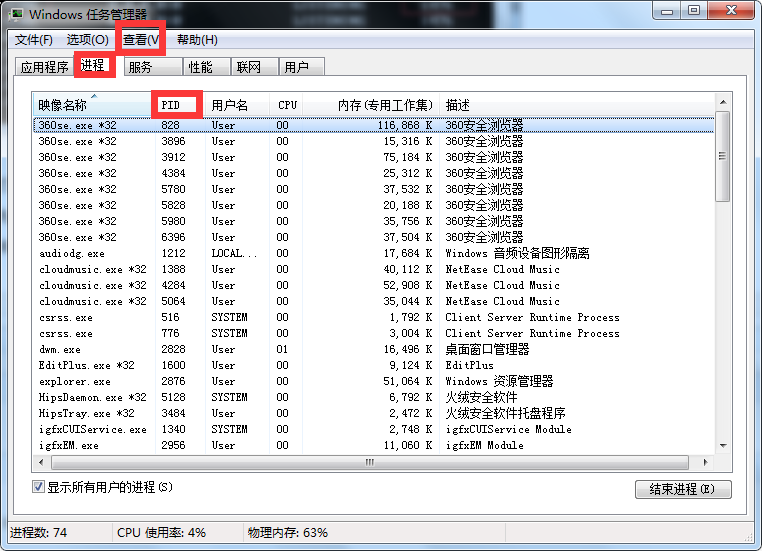Select 360se.exe process with PID 6396
The image size is (762, 551).
374,238
